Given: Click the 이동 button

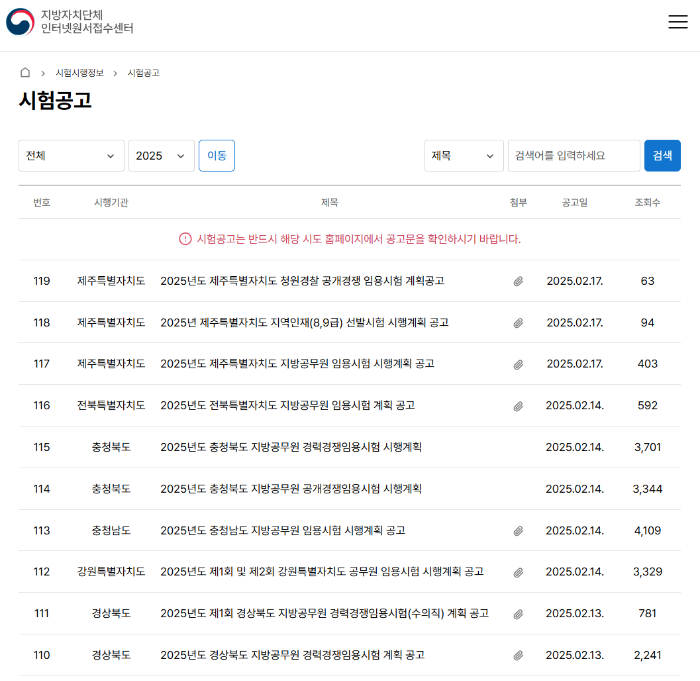Looking at the screenshot, I should tap(217, 155).
